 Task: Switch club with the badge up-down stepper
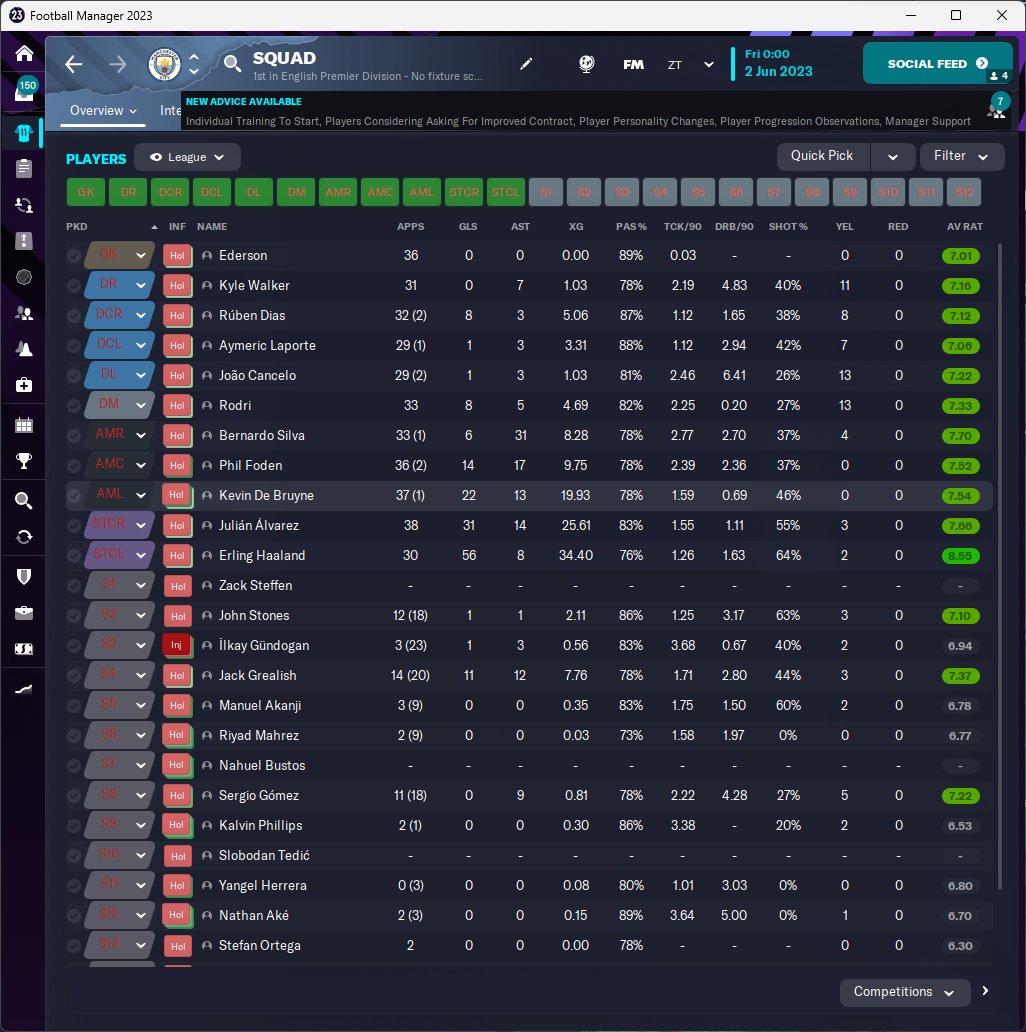pos(194,64)
